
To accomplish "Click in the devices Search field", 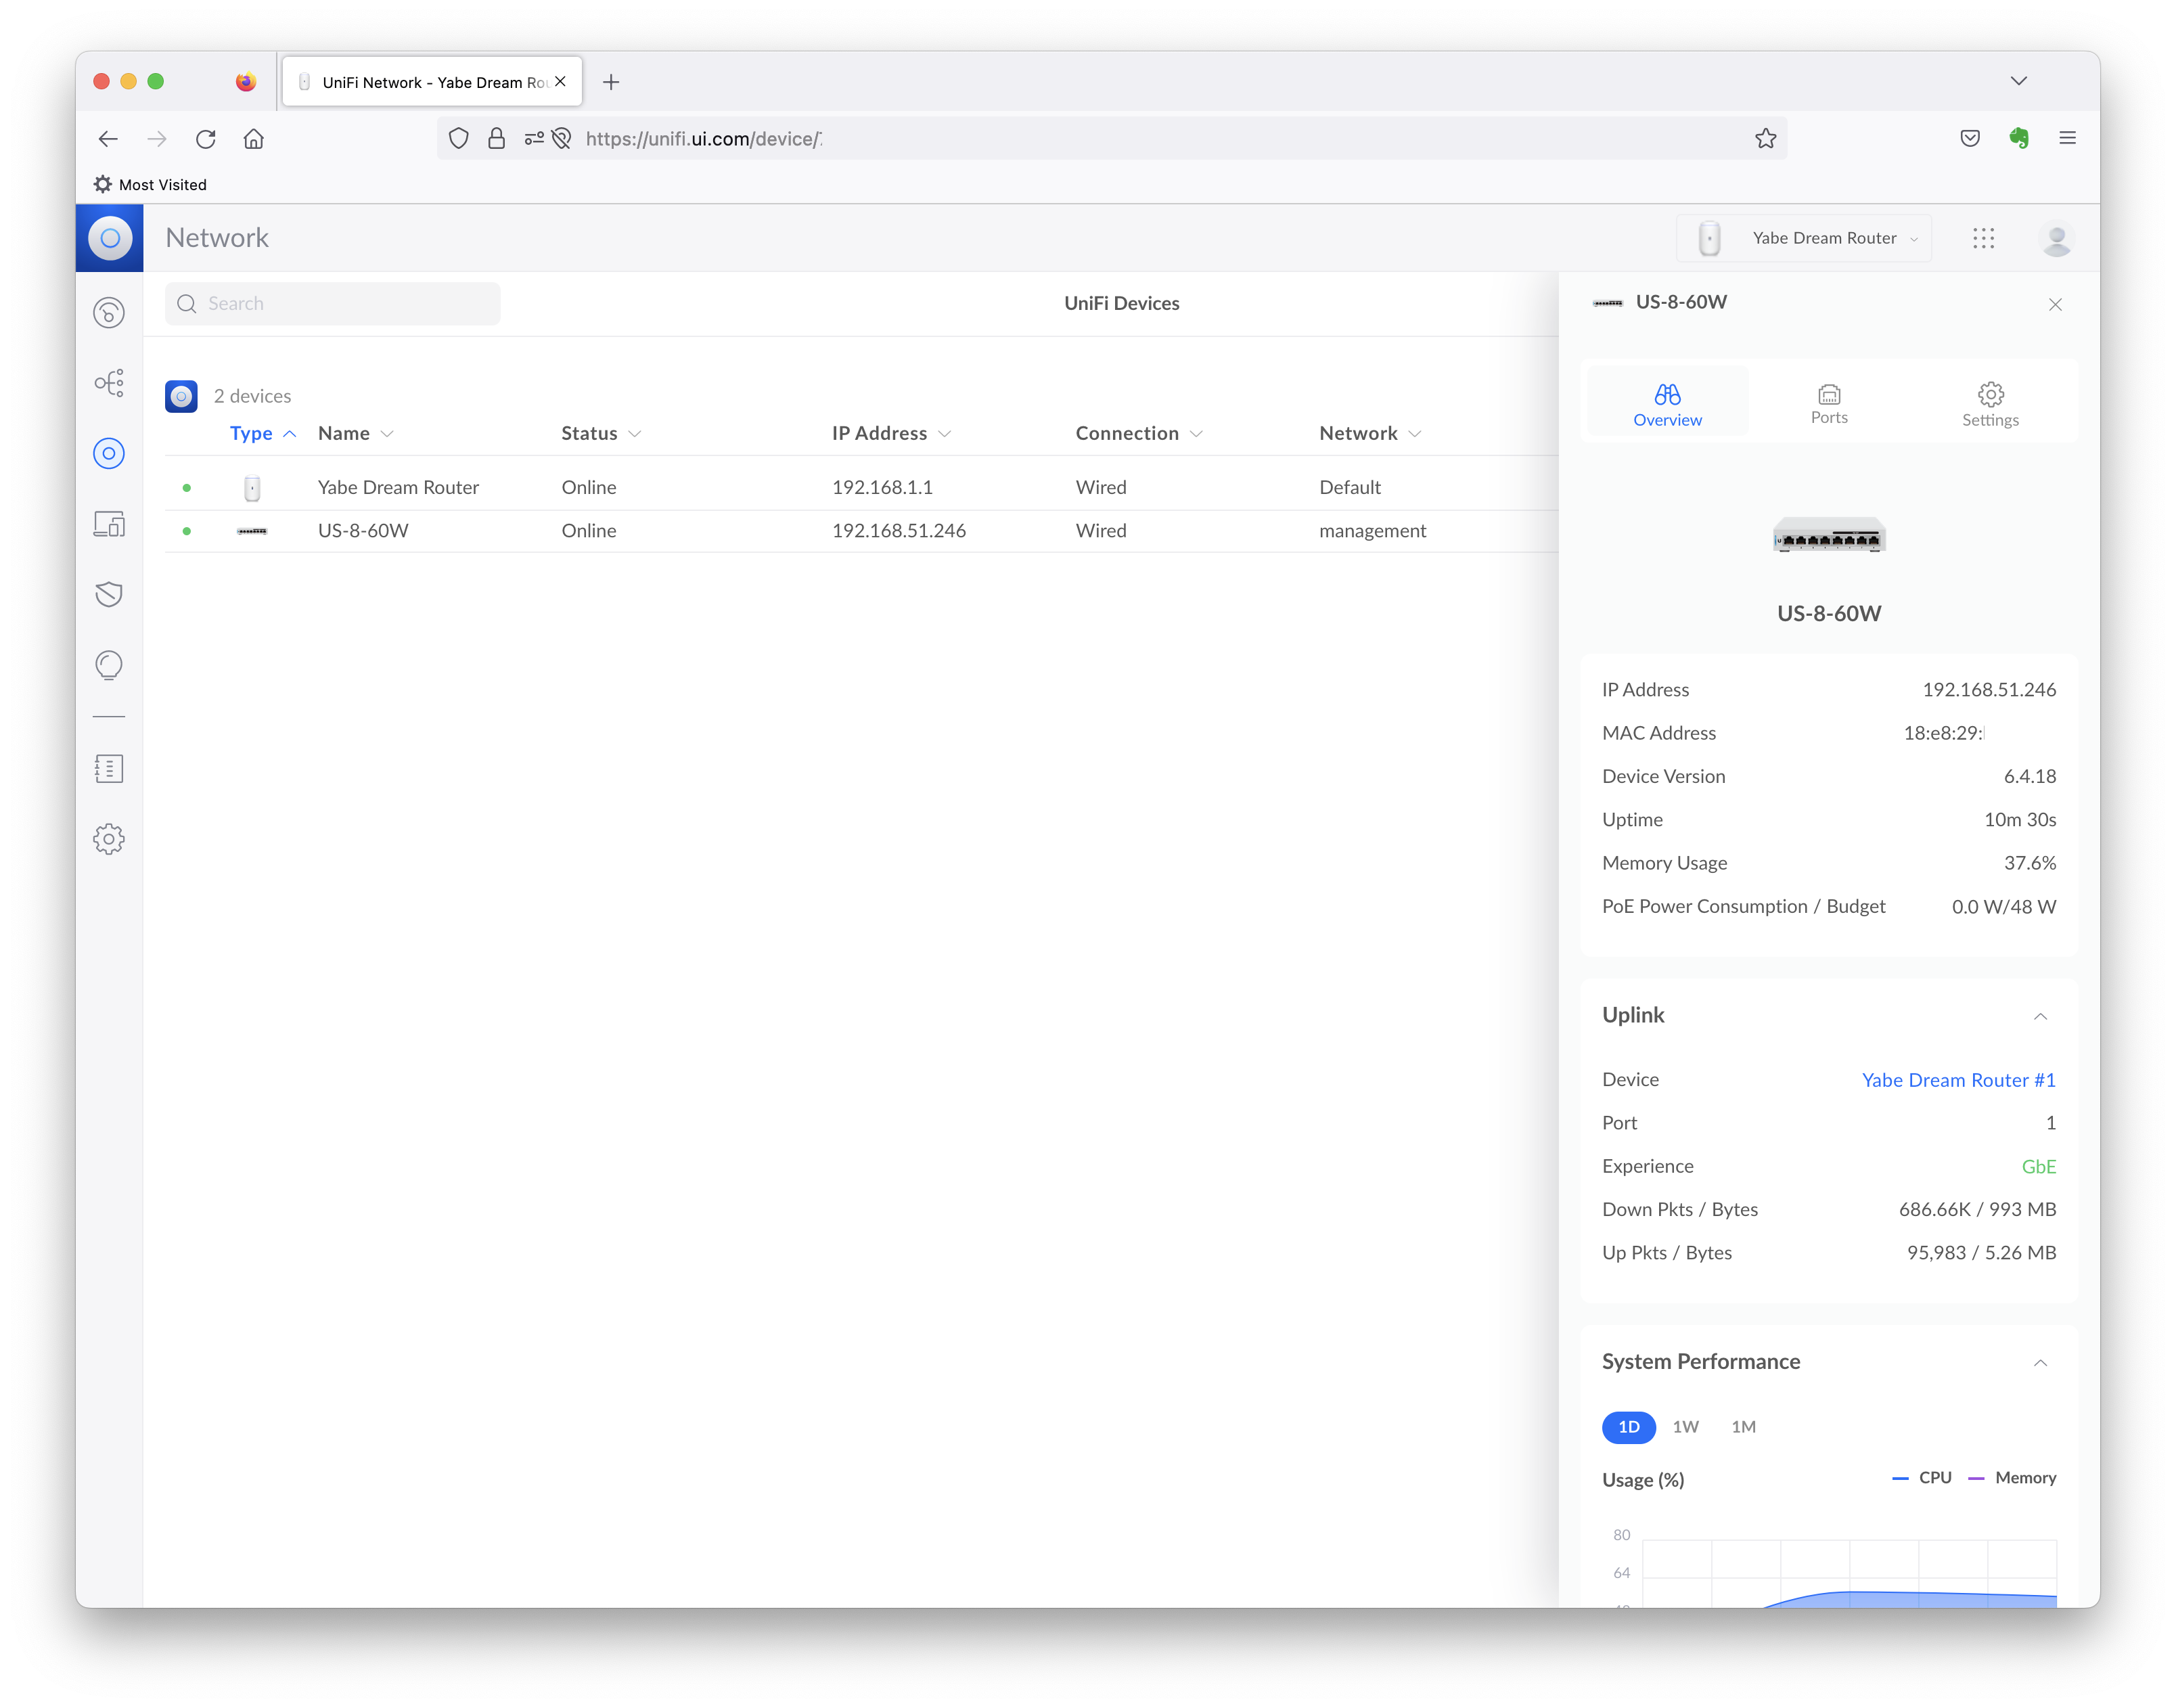I will pos(332,303).
